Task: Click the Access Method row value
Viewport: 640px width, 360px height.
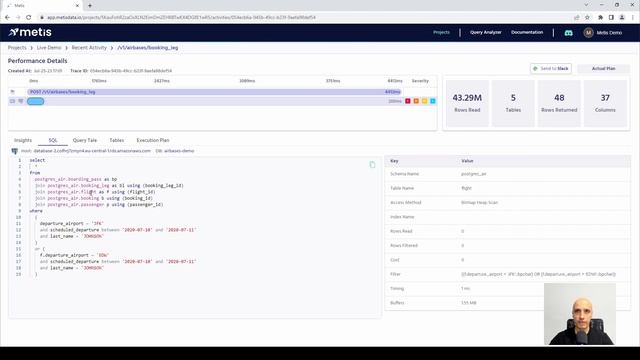Action: click(x=479, y=202)
